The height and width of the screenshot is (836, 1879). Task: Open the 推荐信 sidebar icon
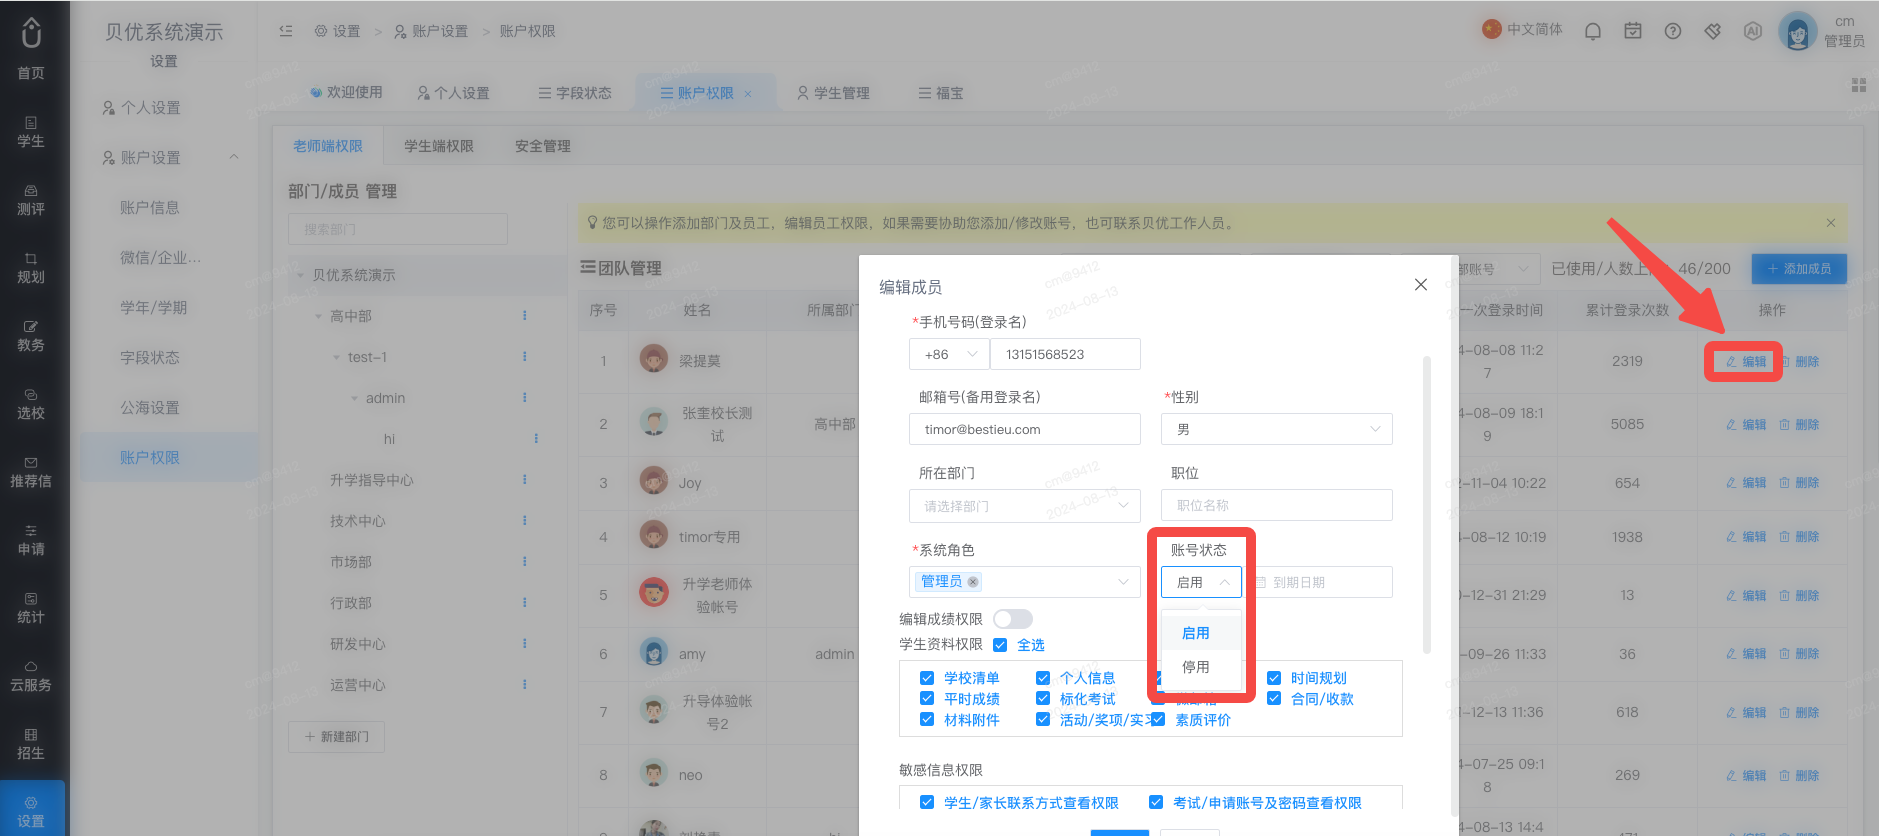coord(31,472)
